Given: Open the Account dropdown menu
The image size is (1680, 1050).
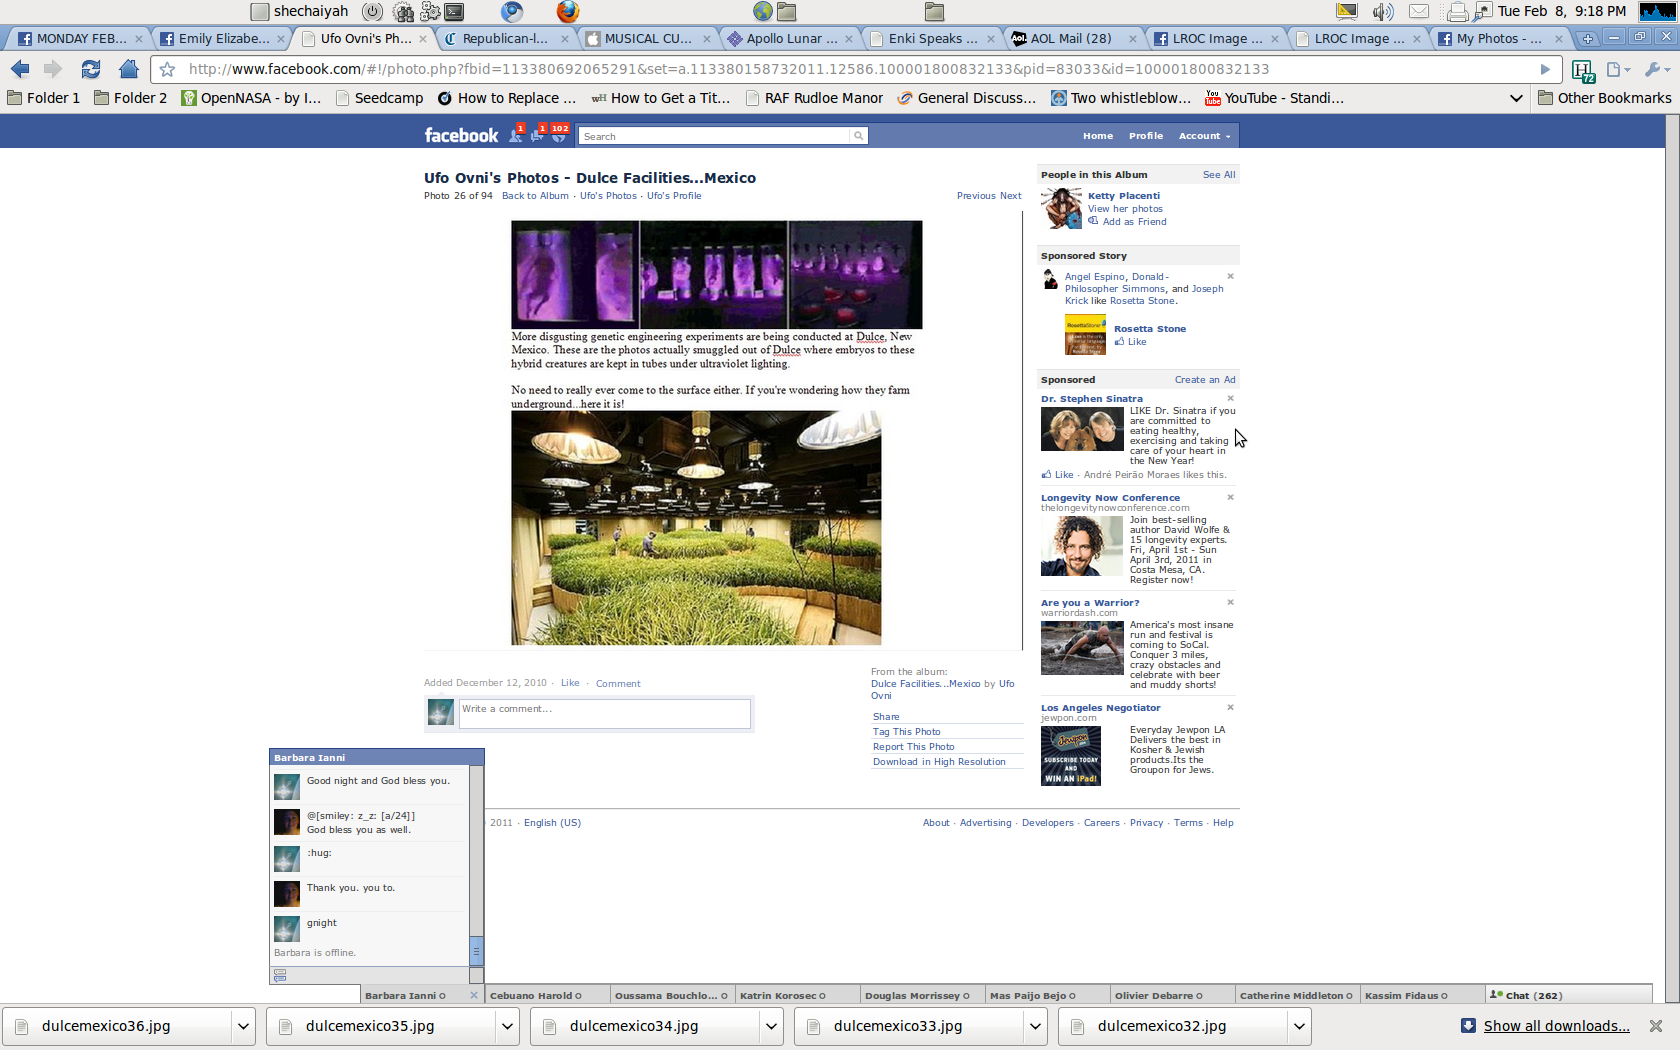Looking at the screenshot, I should pyautogui.click(x=1204, y=136).
